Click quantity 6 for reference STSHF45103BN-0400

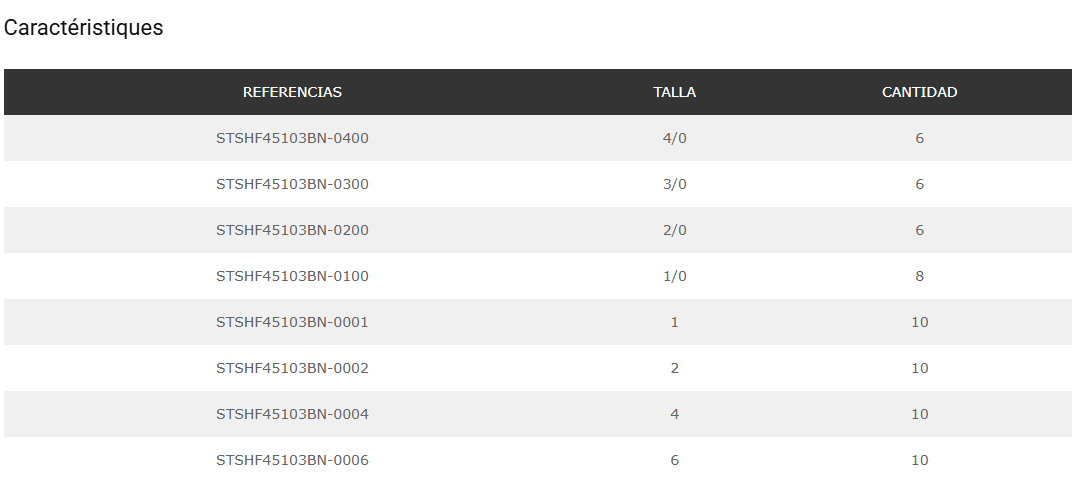(x=919, y=138)
